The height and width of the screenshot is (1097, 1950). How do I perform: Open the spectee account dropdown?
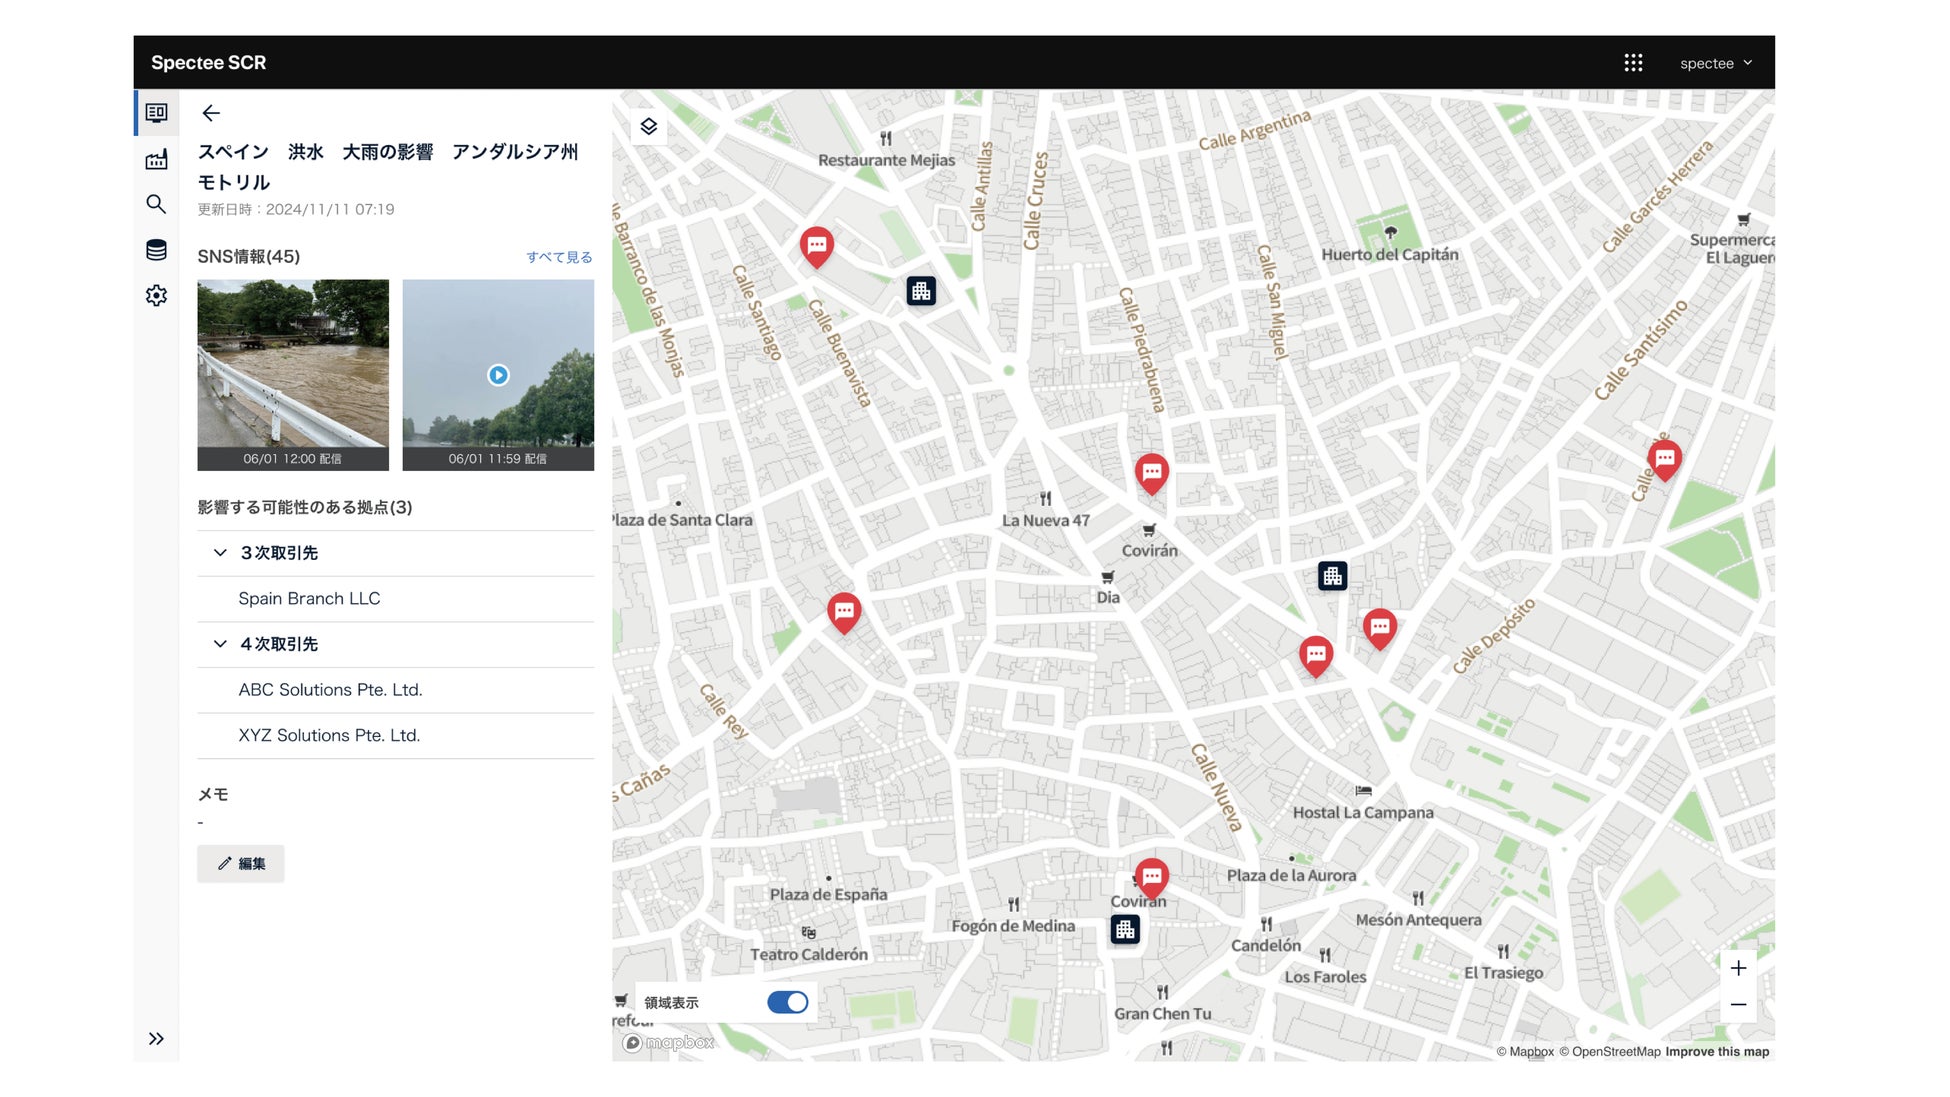coord(1715,63)
